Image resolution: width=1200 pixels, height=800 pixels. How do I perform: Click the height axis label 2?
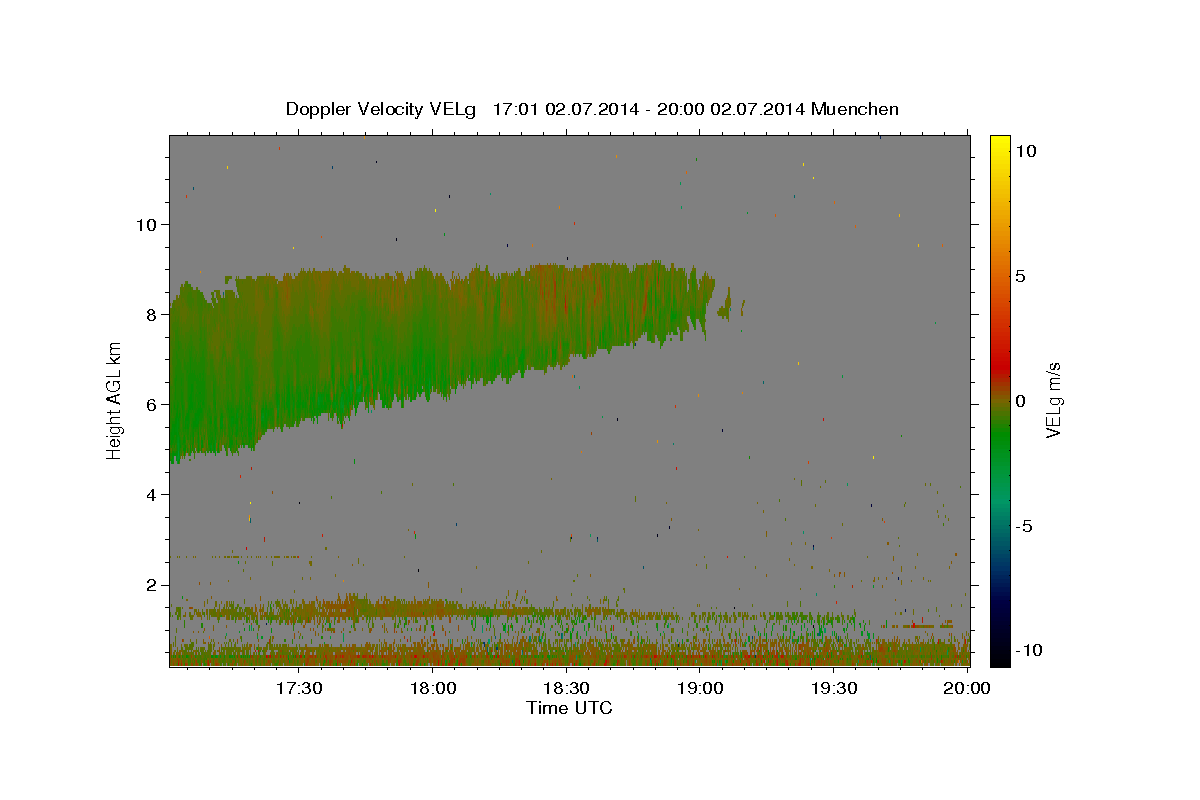152,585
